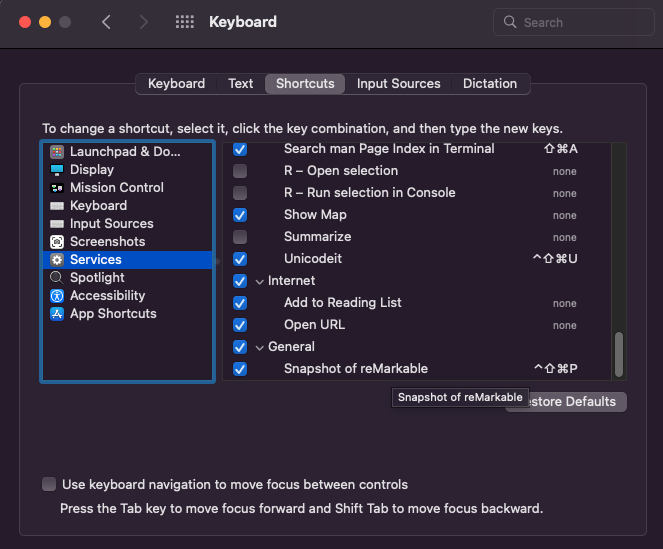
Task: Choose the Mission Control icon
Action: pyautogui.click(x=57, y=188)
